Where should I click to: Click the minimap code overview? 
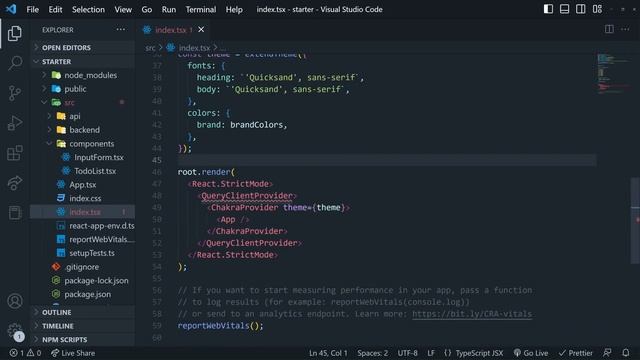[613, 73]
